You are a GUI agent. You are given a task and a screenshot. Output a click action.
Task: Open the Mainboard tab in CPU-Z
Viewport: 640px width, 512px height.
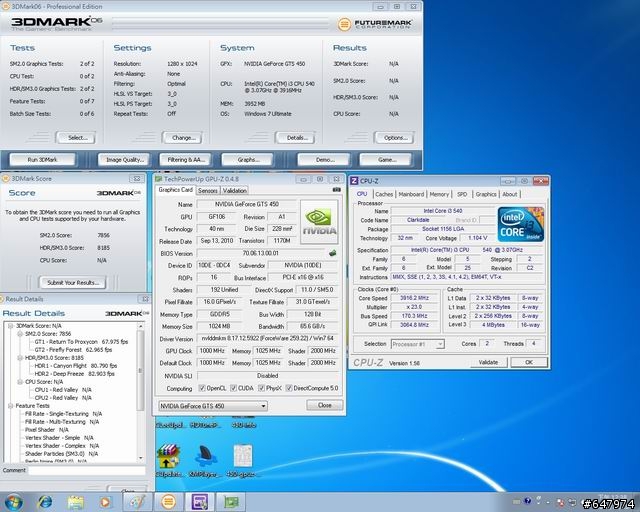coord(411,194)
